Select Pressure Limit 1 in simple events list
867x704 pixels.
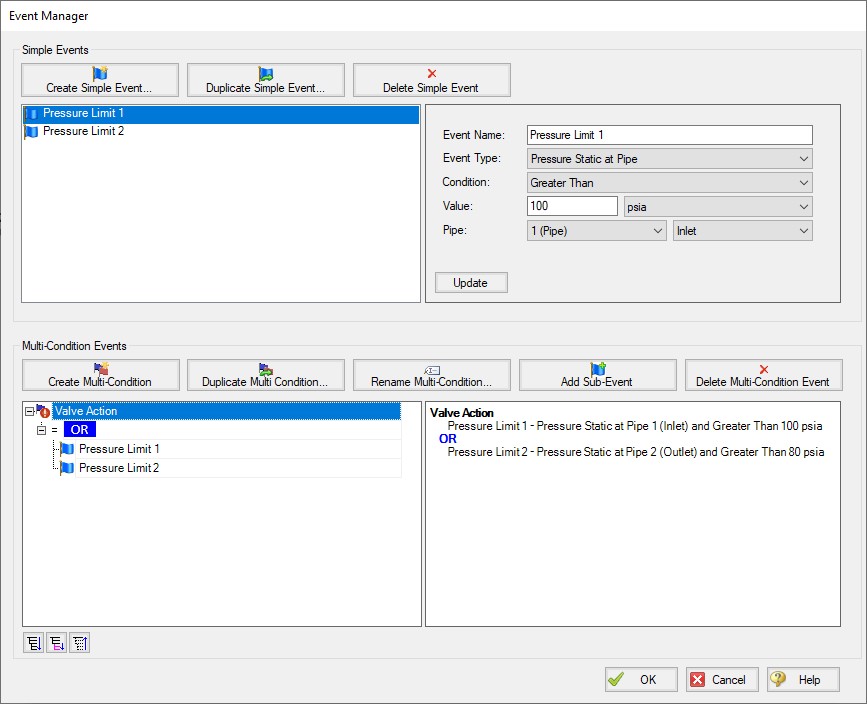[221, 113]
